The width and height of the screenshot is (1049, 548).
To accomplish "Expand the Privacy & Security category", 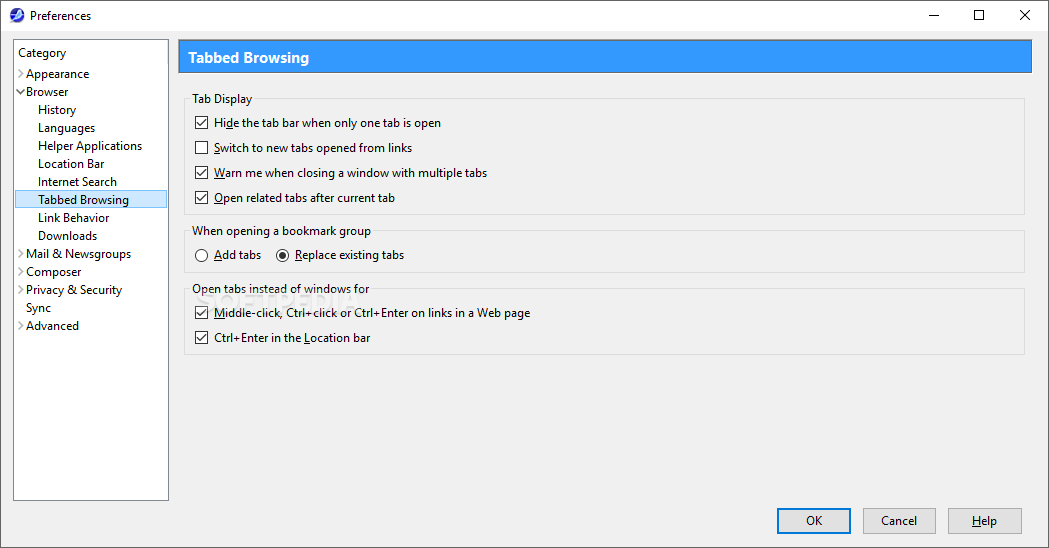I will (21, 290).
